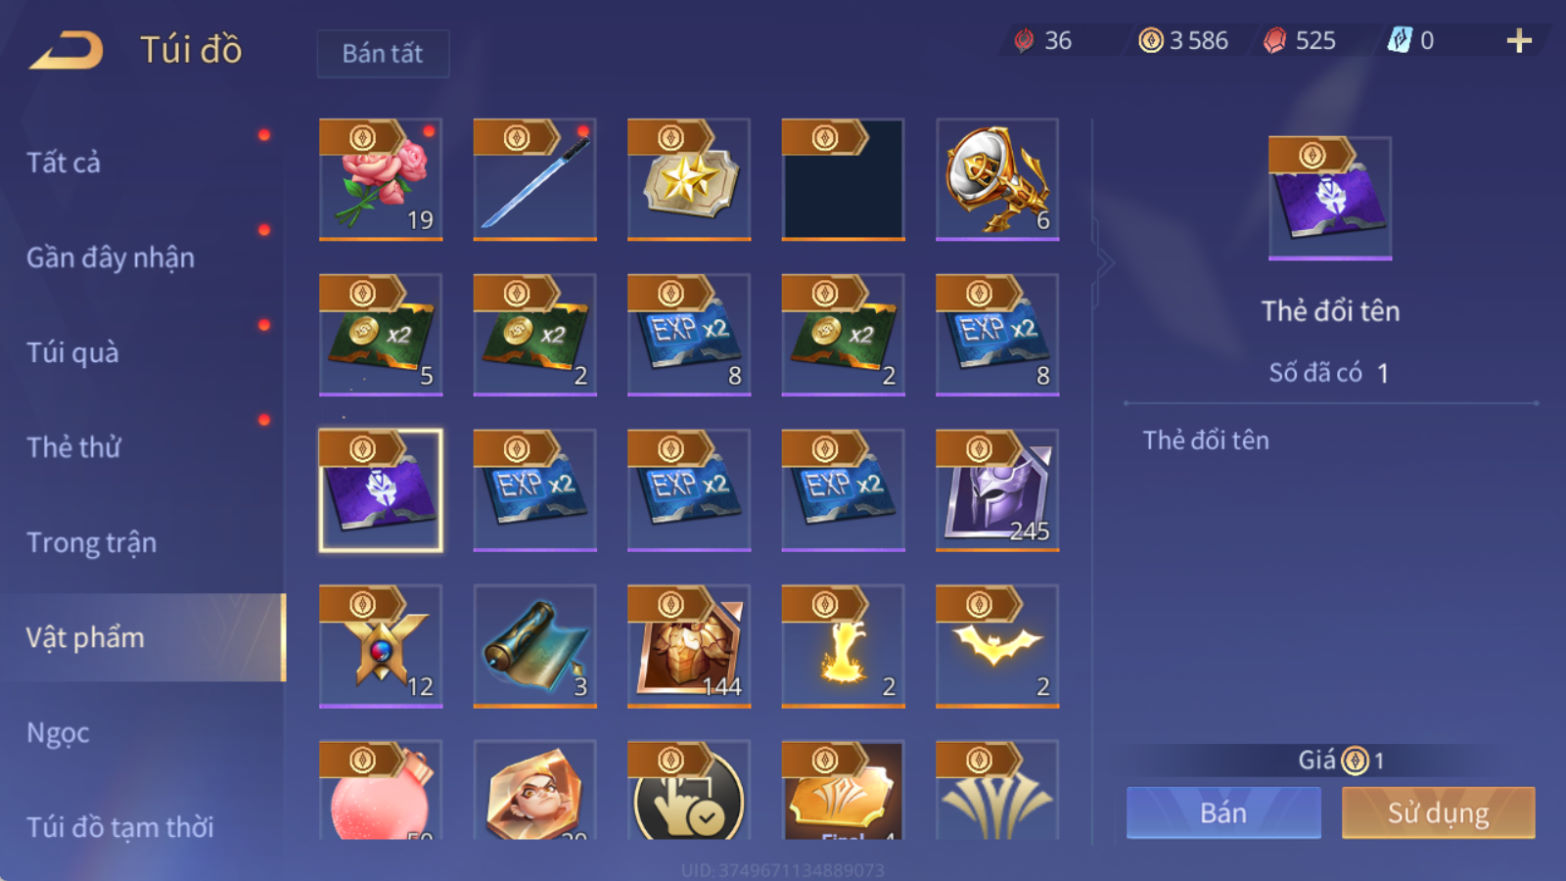The width and height of the screenshot is (1566, 881).
Task: Select the pink rose bouquet item
Action: pos(381,180)
